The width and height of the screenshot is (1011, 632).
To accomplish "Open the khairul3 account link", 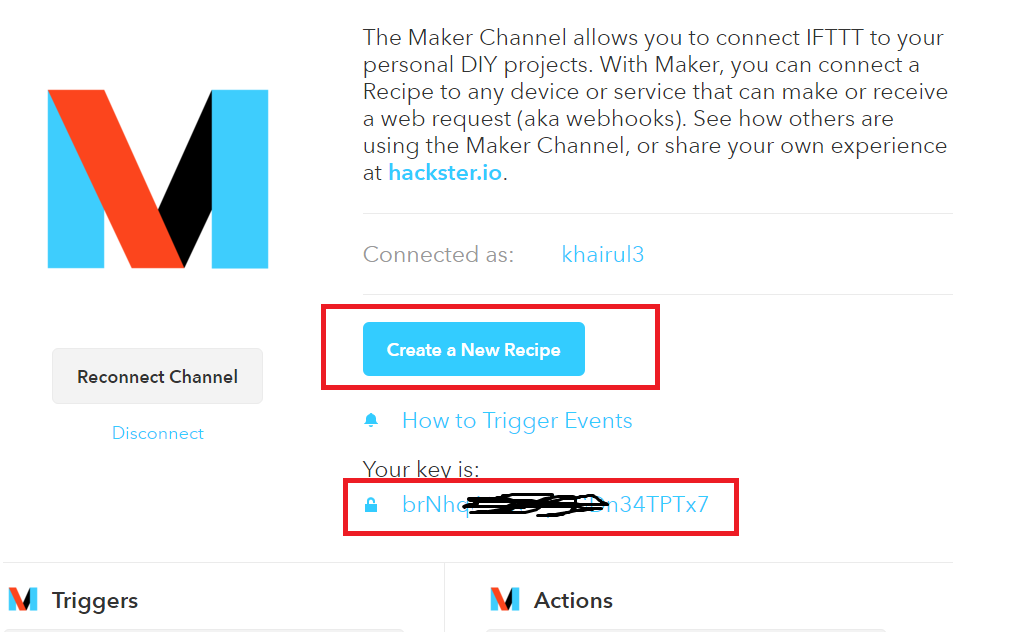I will pos(603,254).
